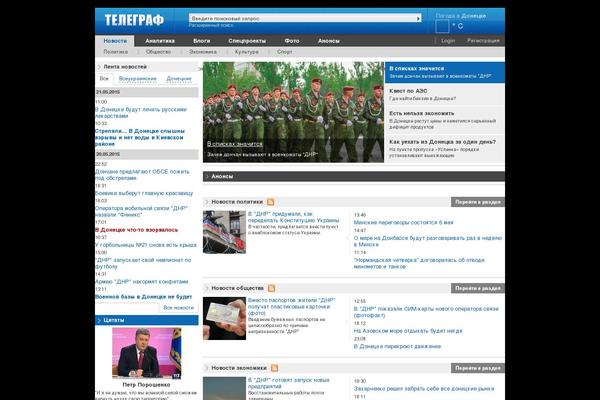Open RSS feed for Новости экономики
This screenshot has width=600, height=400.
click(x=274, y=368)
